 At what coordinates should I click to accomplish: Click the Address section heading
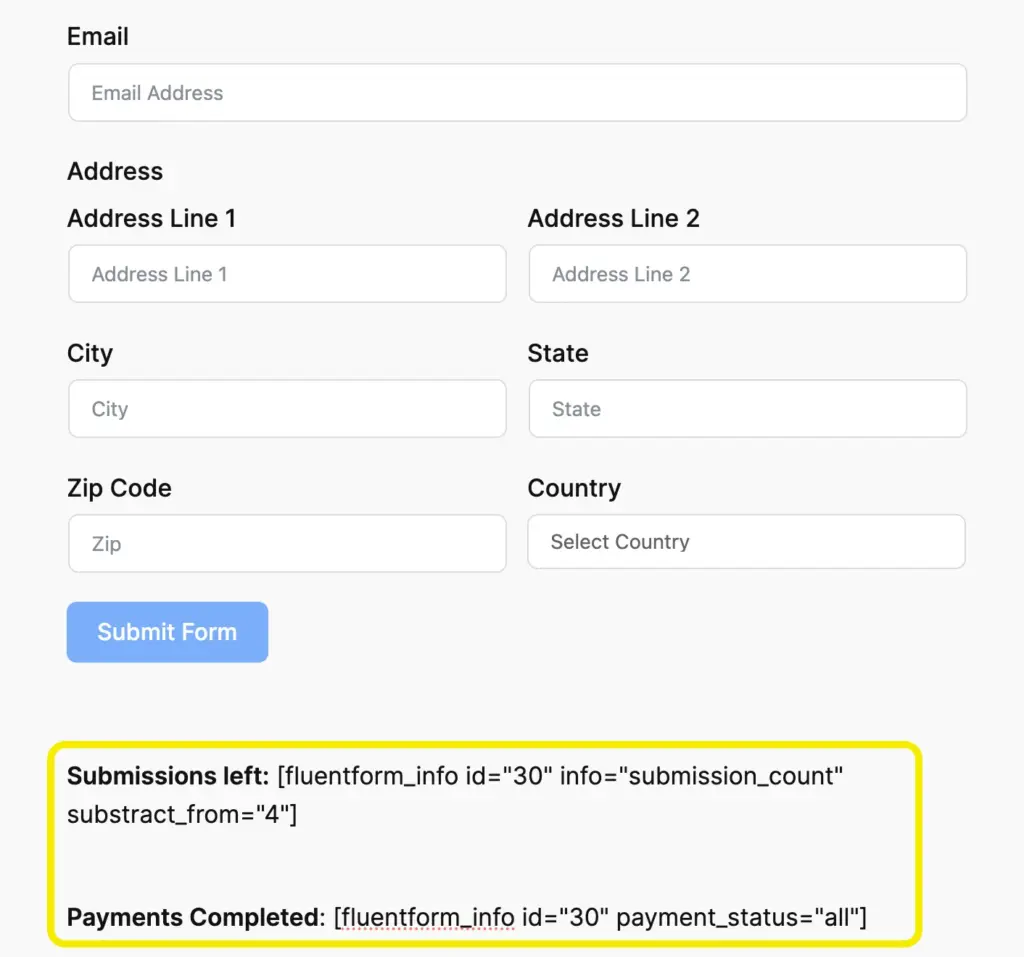[x=114, y=171]
